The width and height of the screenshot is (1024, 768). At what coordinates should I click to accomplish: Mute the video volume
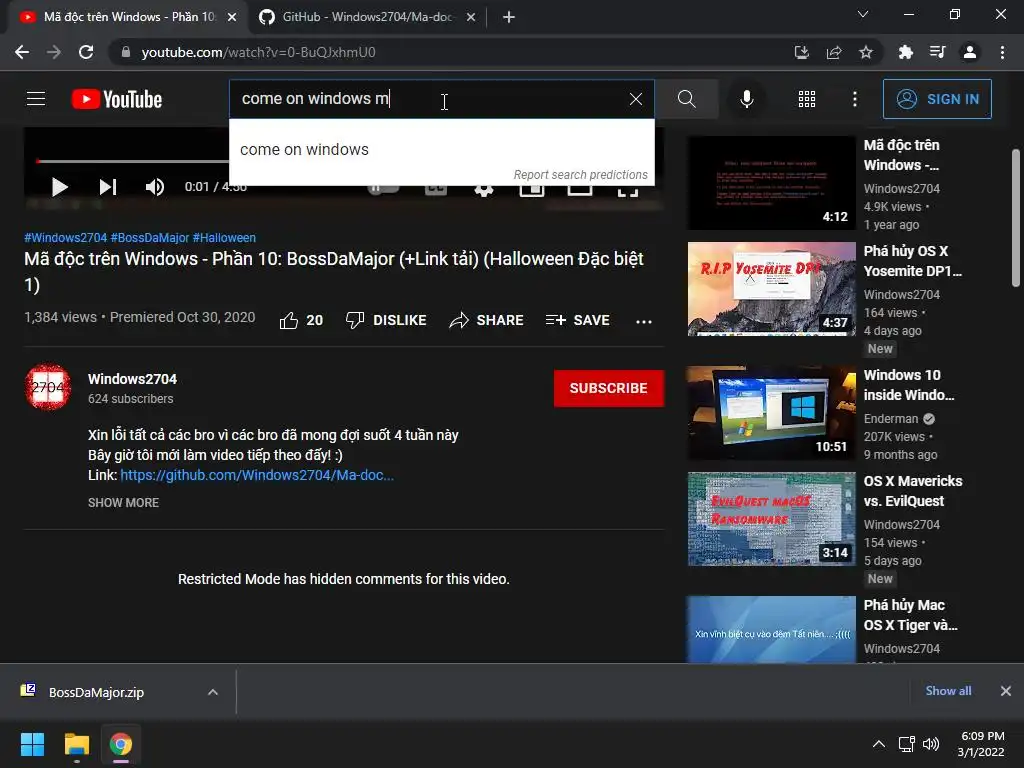pyautogui.click(x=155, y=187)
